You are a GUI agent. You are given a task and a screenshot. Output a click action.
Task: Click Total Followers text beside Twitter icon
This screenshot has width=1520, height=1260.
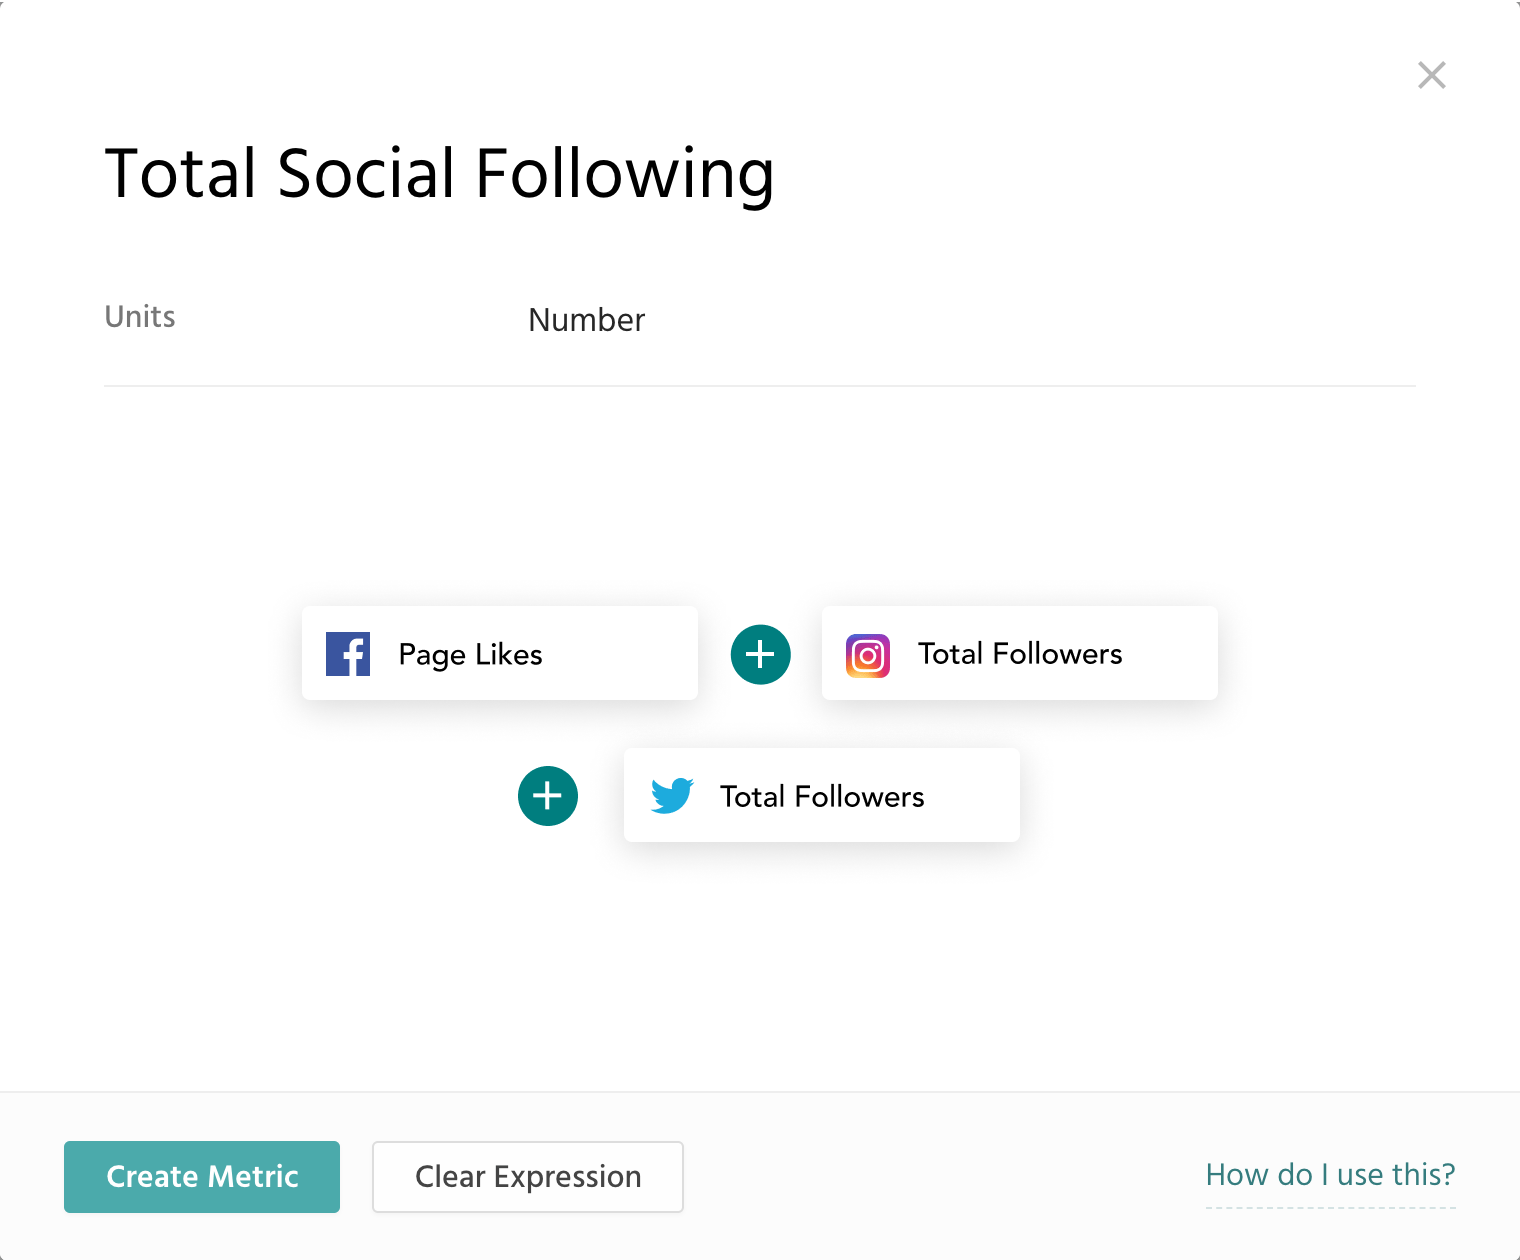click(822, 797)
